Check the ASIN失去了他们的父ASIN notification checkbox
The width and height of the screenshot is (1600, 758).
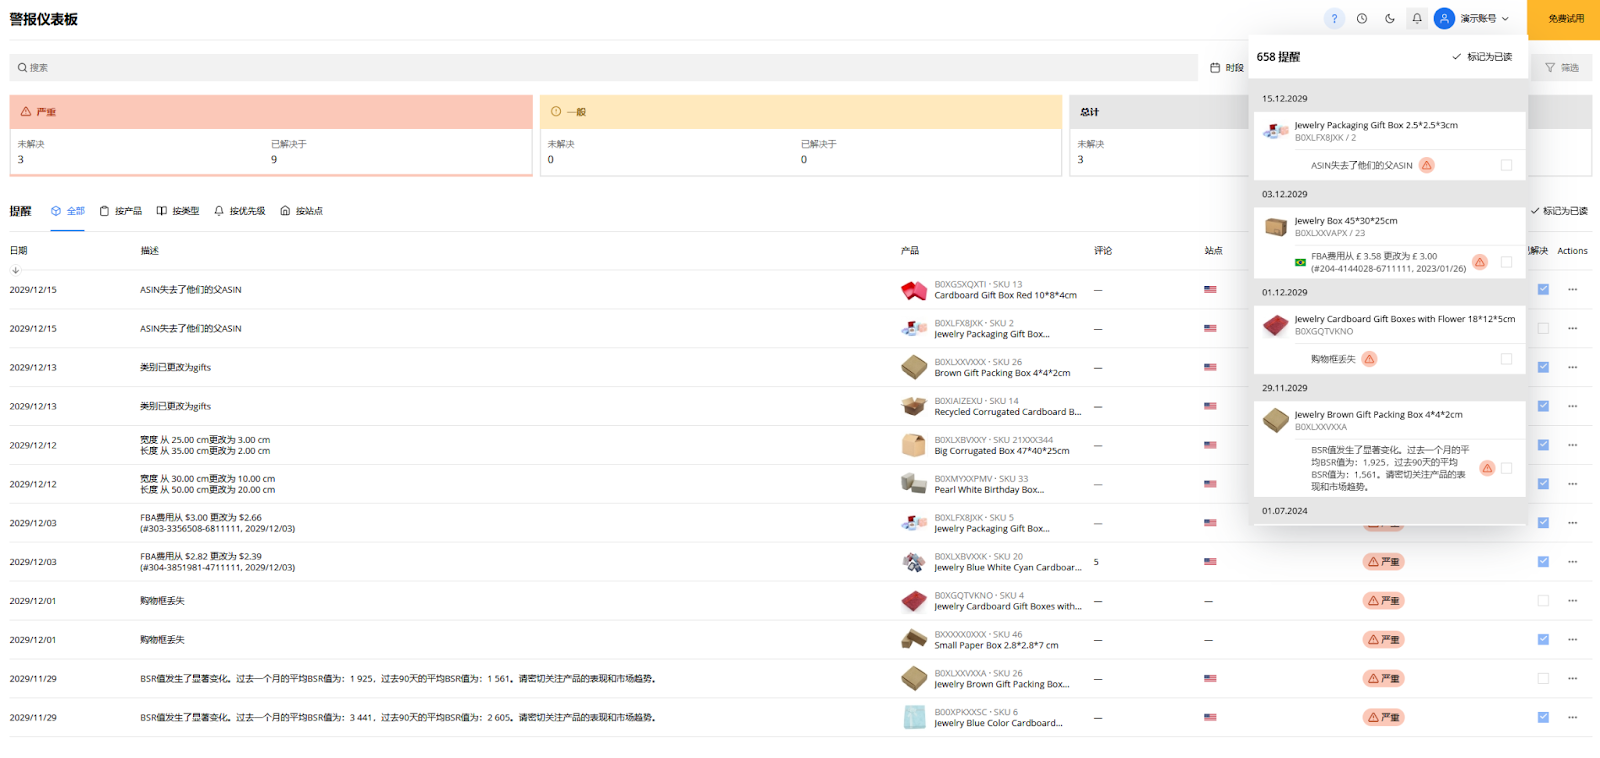point(1506,165)
